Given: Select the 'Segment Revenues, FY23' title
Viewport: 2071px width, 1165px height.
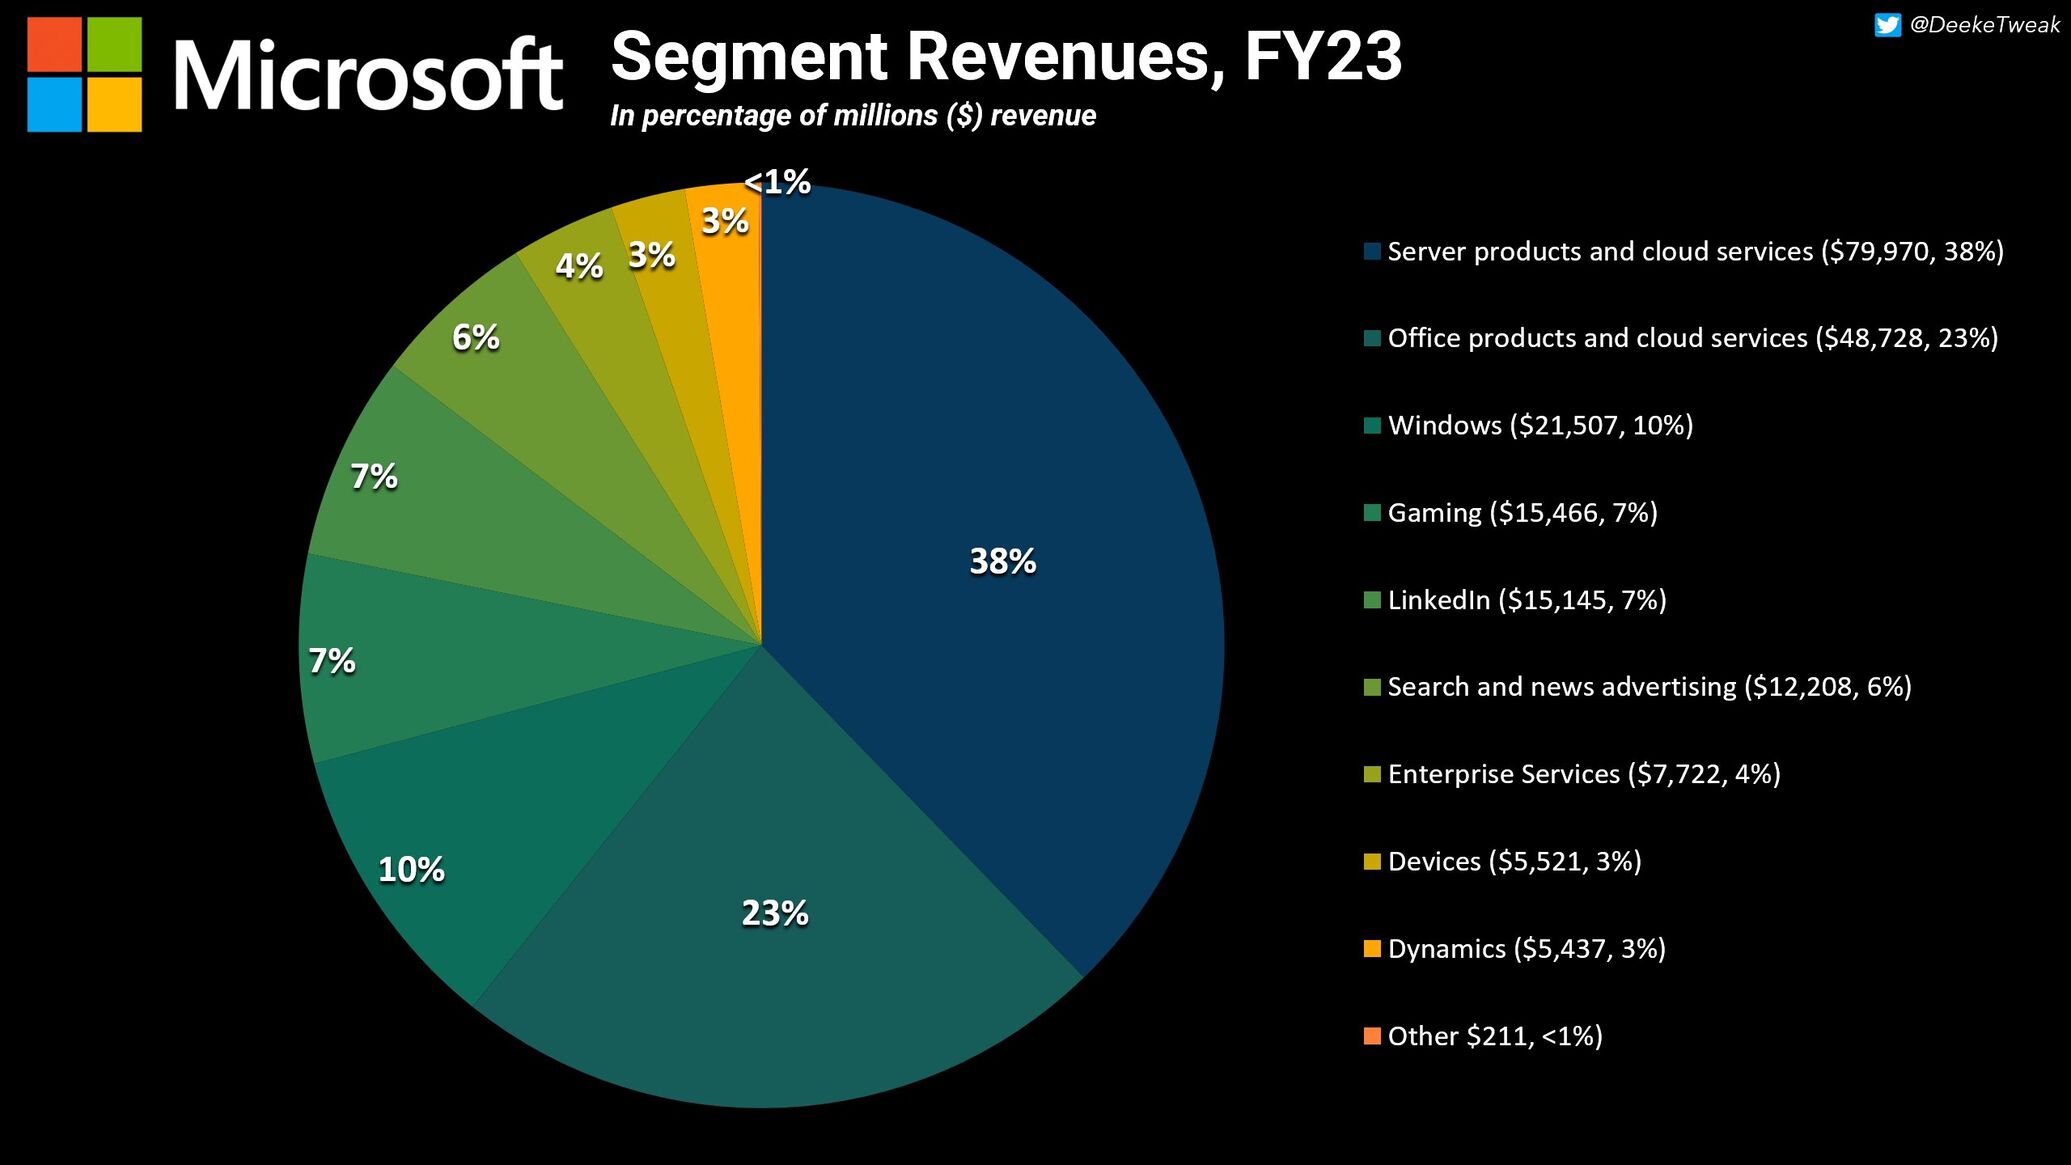Looking at the screenshot, I should (1006, 56).
